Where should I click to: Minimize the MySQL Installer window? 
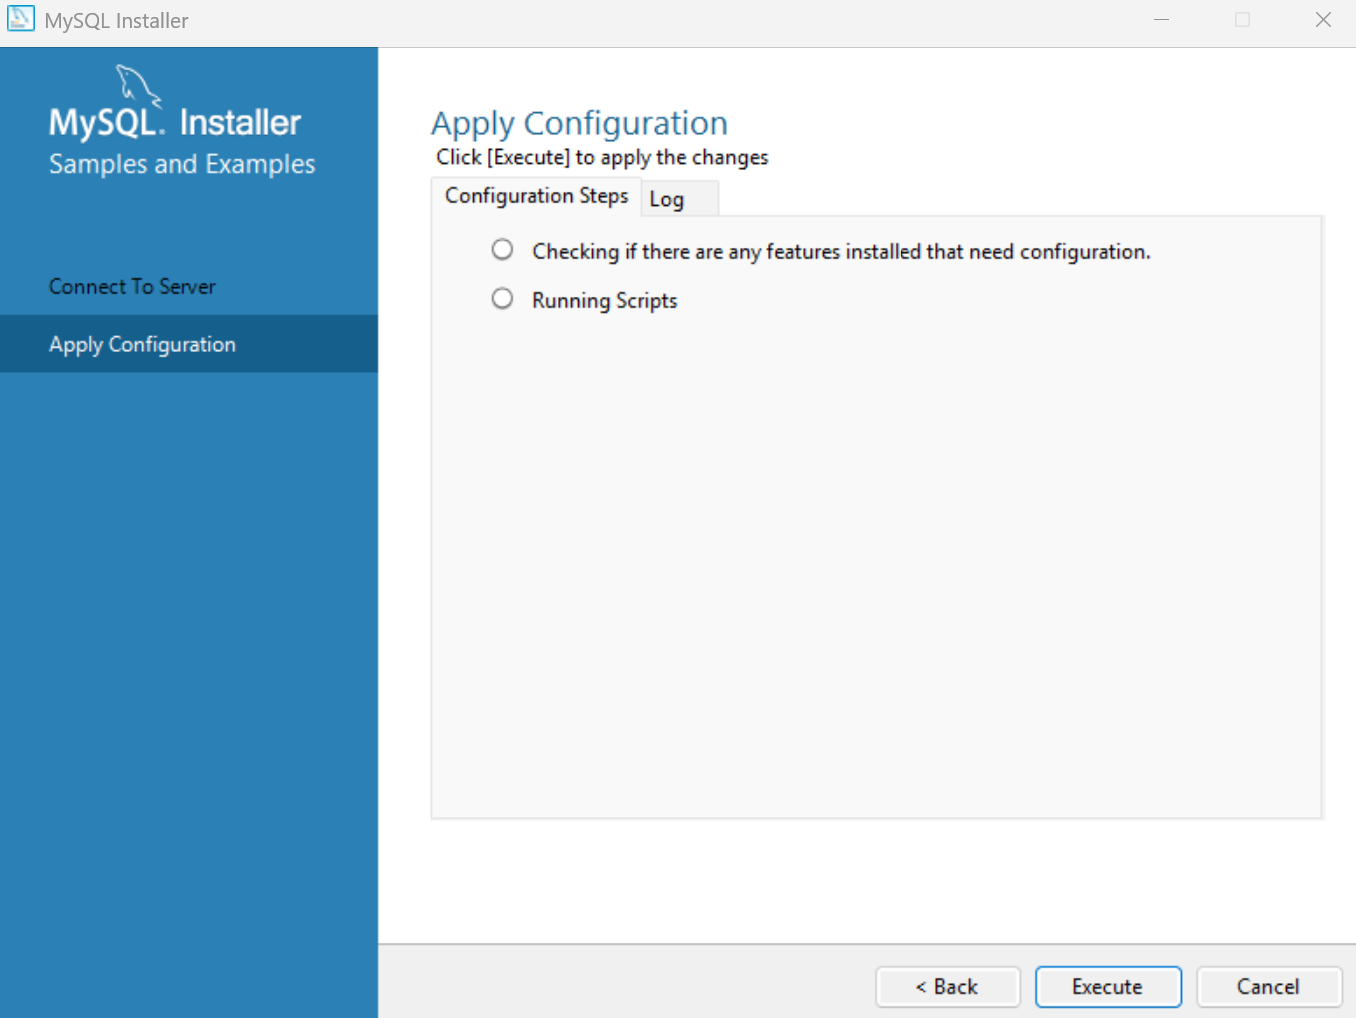pos(1161,20)
